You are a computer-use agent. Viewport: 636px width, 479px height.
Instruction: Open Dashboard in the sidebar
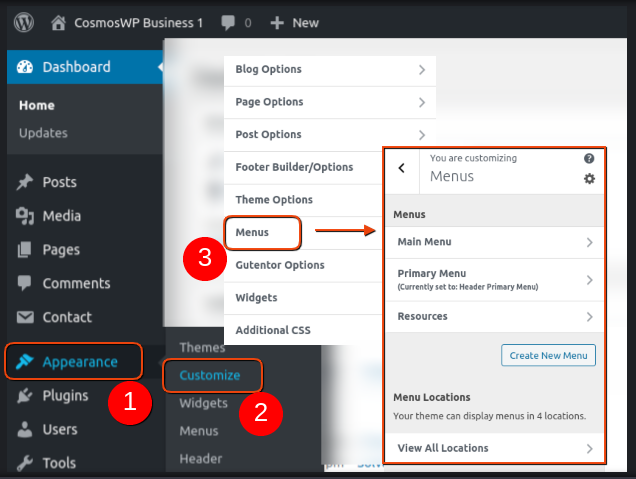(85, 67)
